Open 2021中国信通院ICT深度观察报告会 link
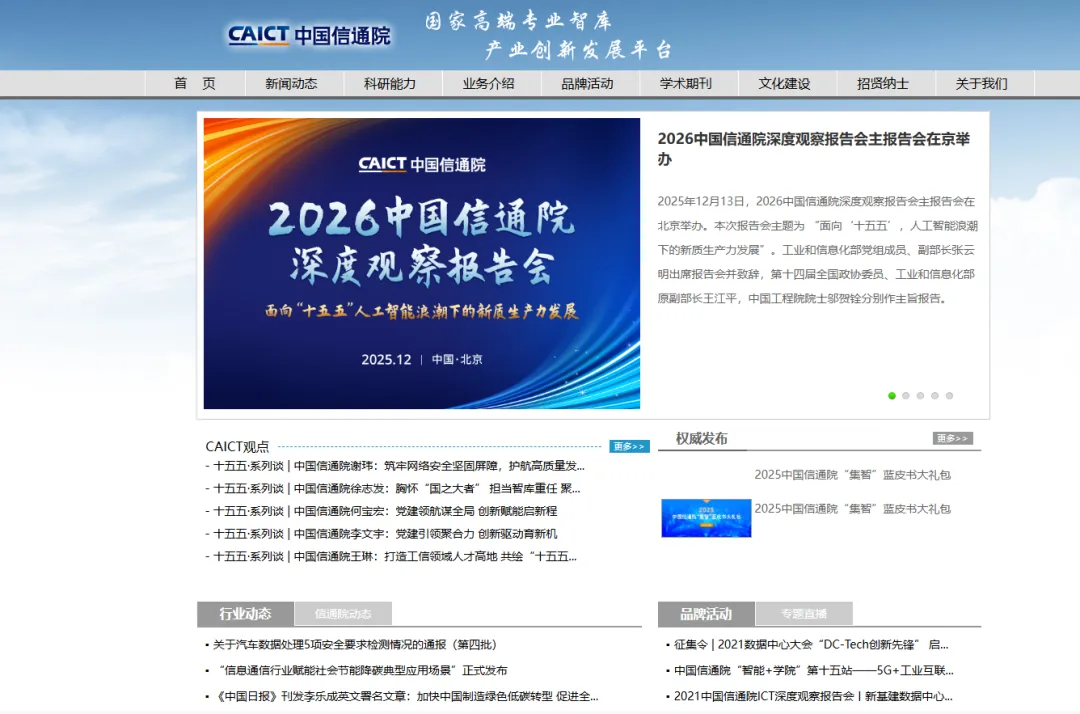This screenshot has height=714, width=1080. coord(813,696)
